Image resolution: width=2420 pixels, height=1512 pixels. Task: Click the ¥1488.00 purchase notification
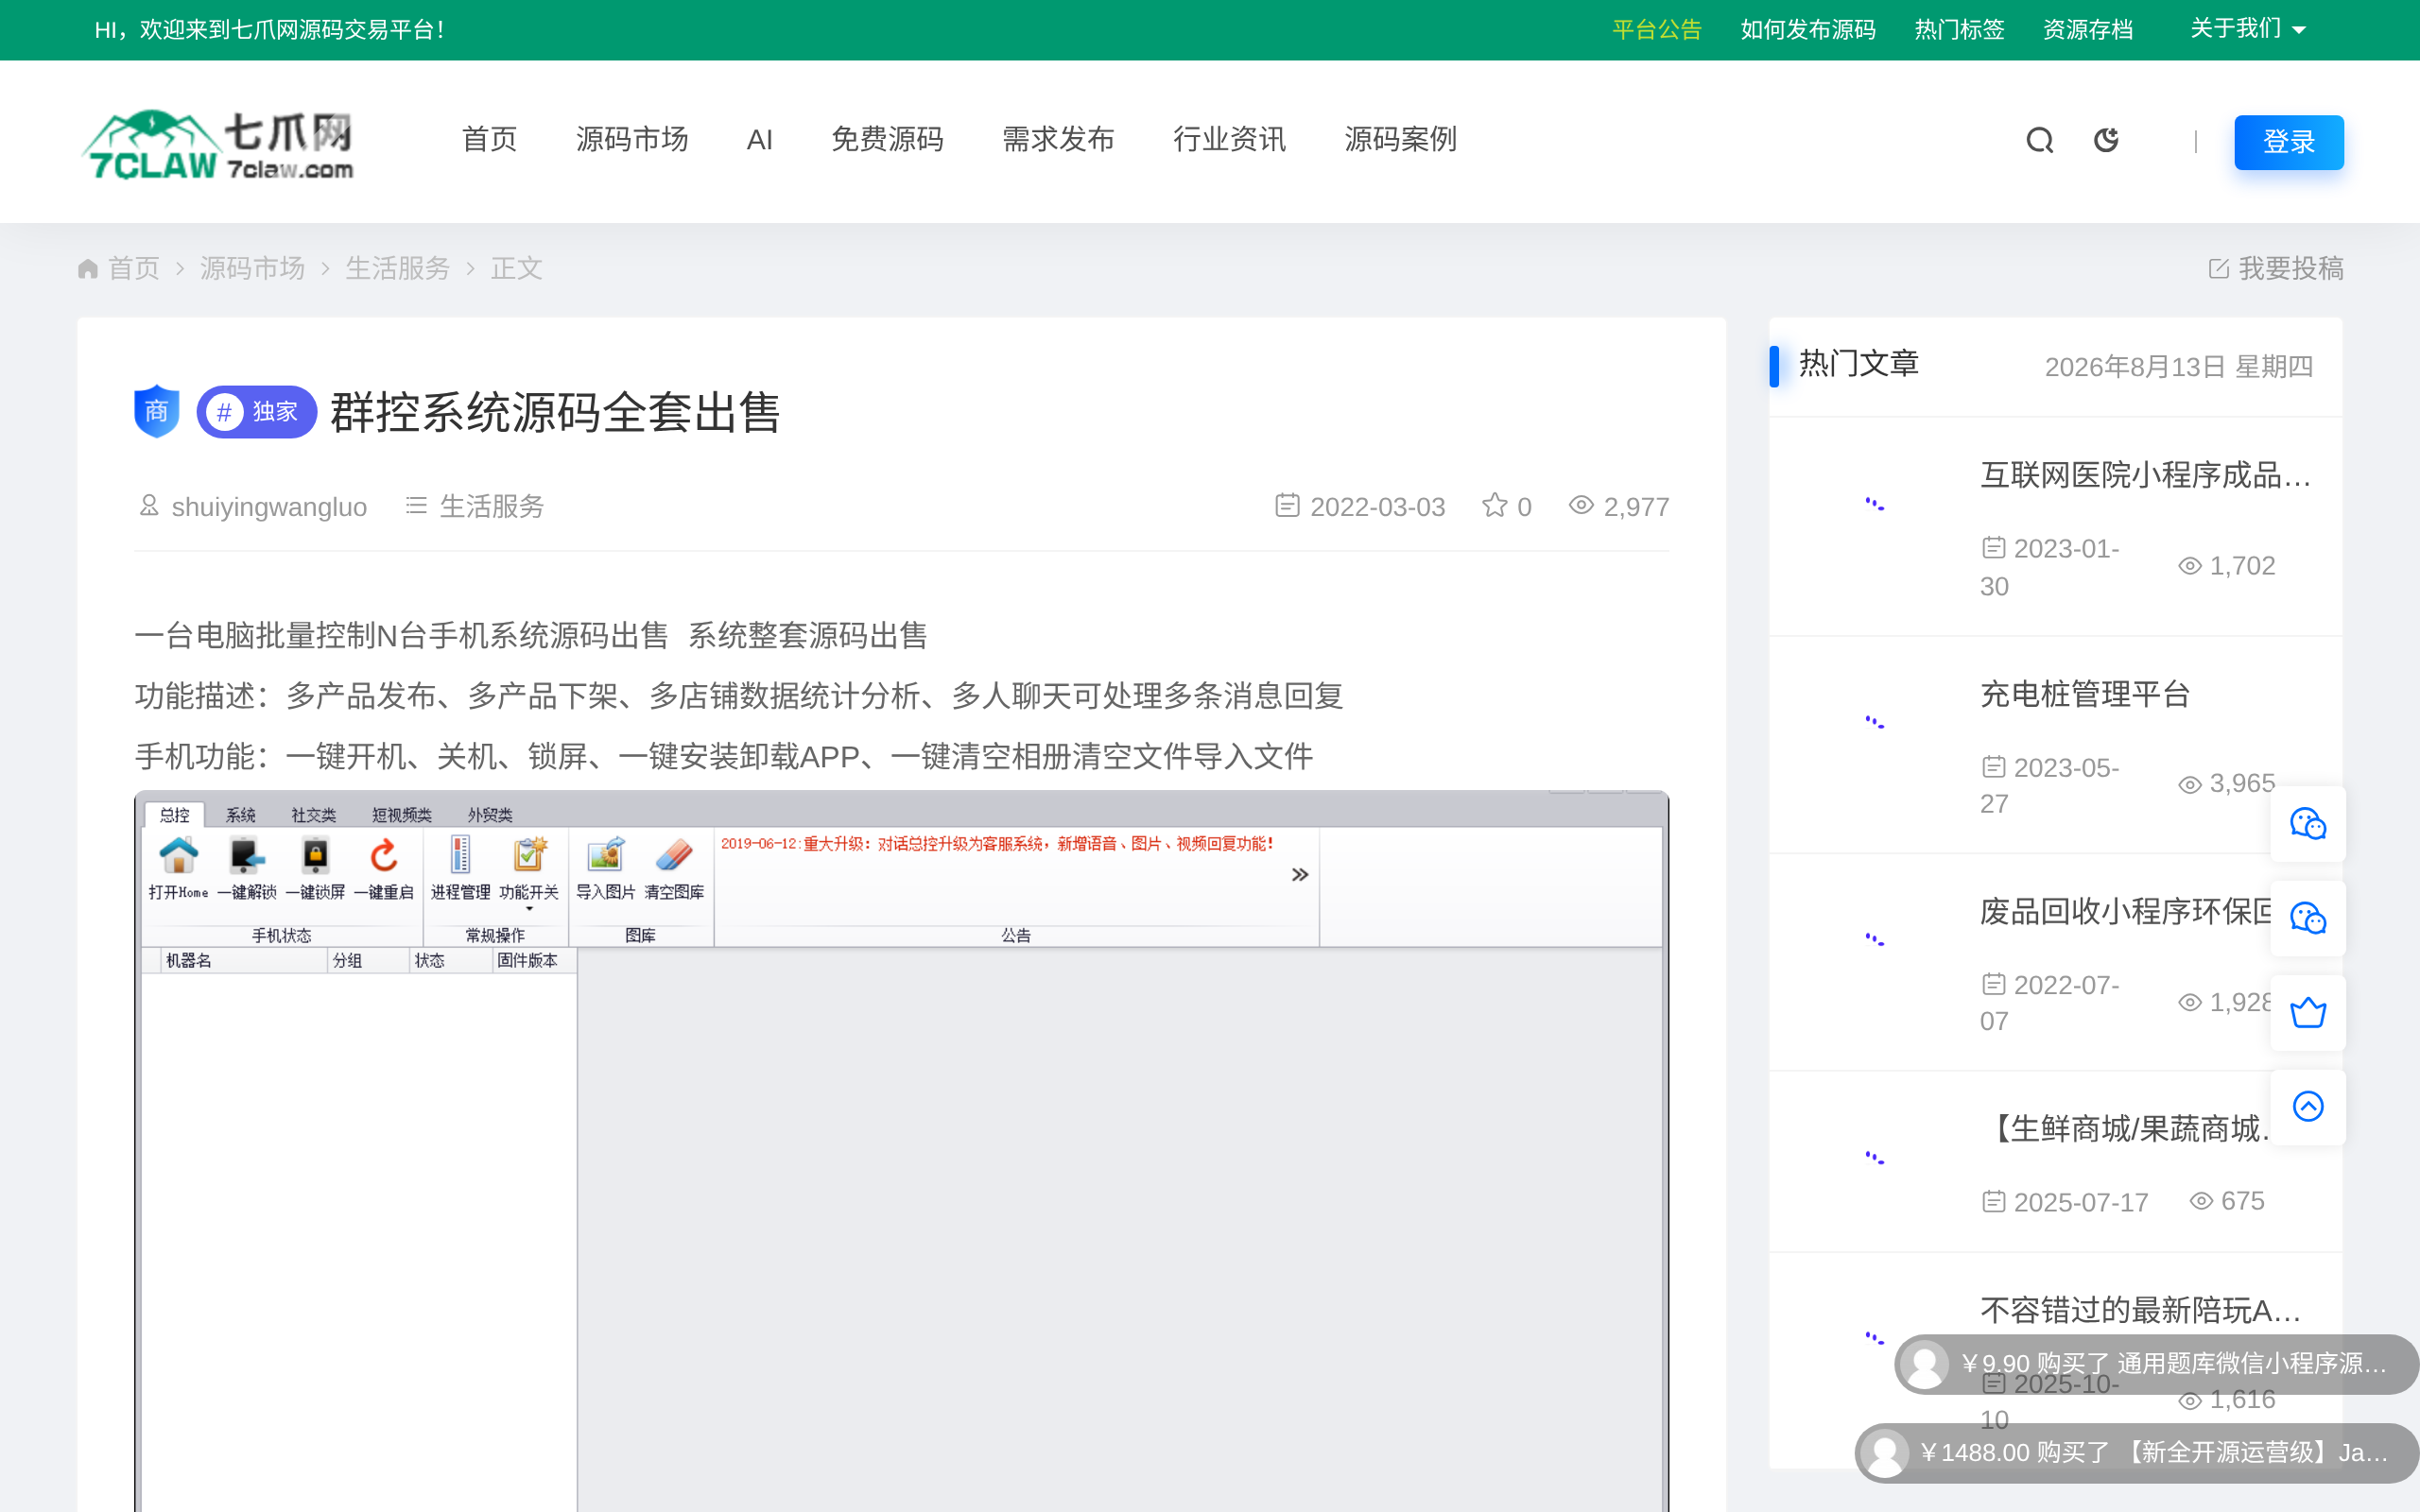(x=2136, y=1452)
